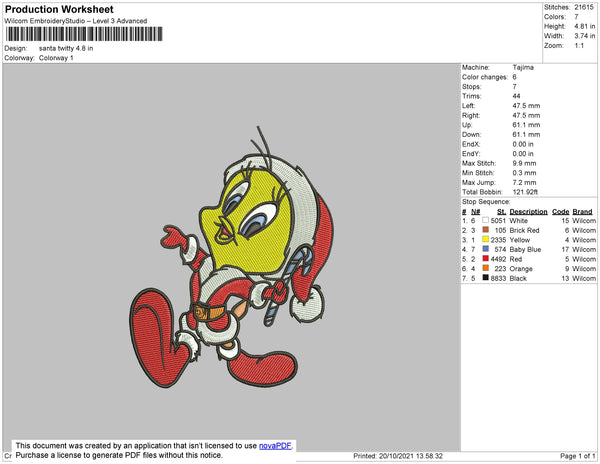Screen dimensions: 600x464
Task: Click the barcode under the worksheet title
Action: (84, 34)
